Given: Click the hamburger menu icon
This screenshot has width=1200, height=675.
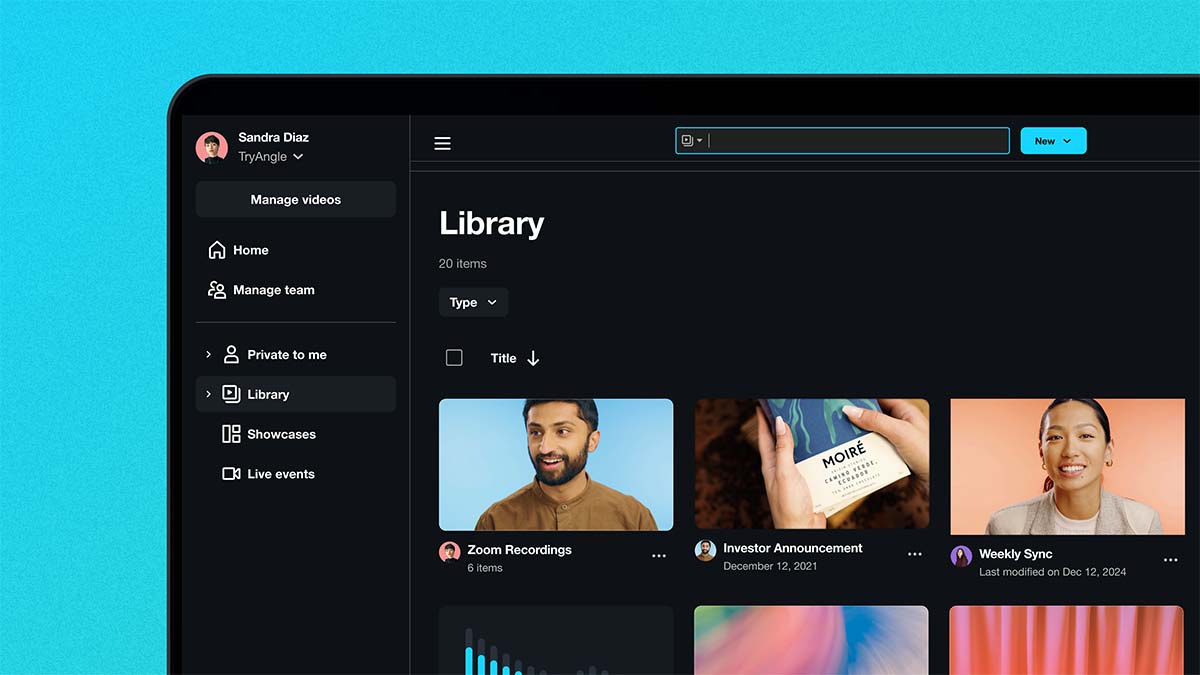Looking at the screenshot, I should (x=442, y=143).
